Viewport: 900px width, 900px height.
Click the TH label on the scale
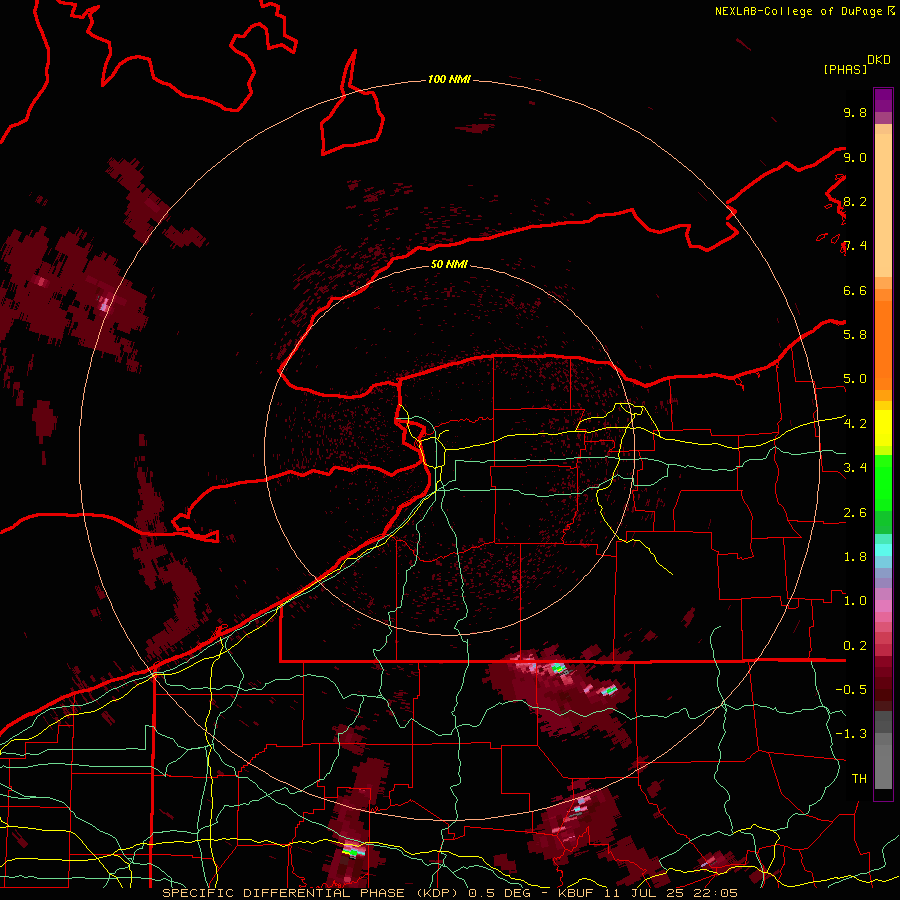click(x=859, y=778)
